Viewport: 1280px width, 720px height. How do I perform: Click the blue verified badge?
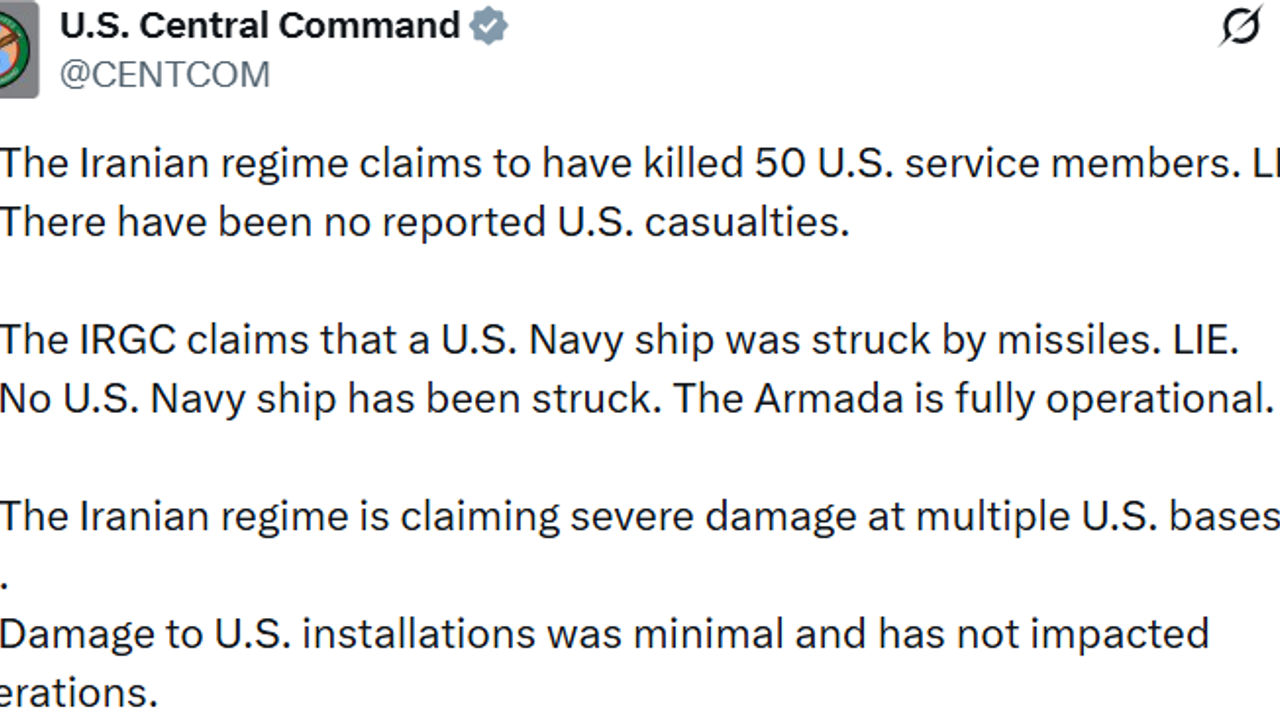tap(489, 26)
